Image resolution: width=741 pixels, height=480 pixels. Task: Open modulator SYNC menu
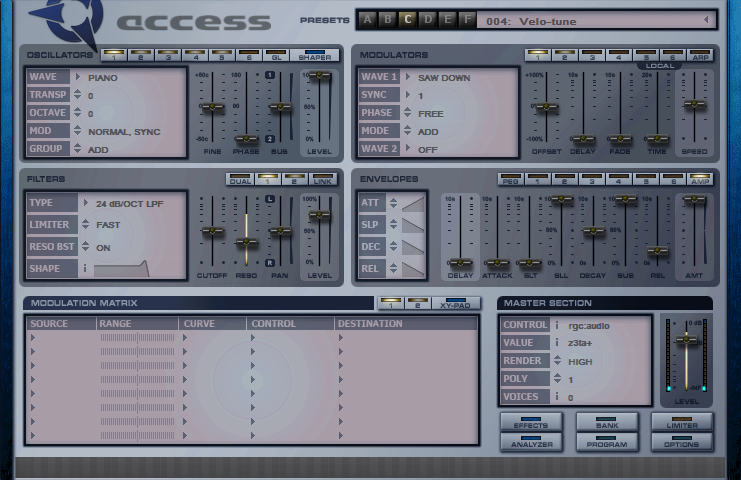pos(408,95)
